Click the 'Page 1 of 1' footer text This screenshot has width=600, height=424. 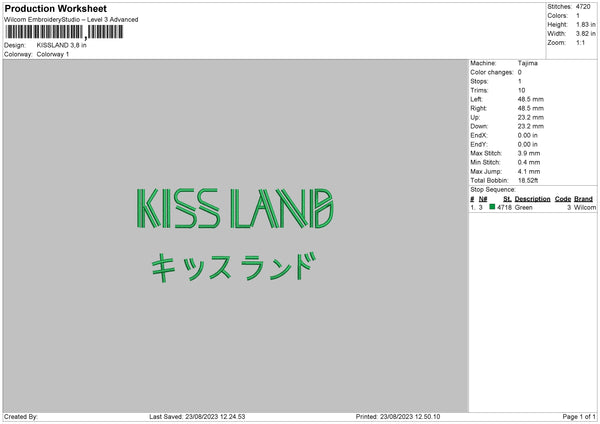tap(579, 417)
